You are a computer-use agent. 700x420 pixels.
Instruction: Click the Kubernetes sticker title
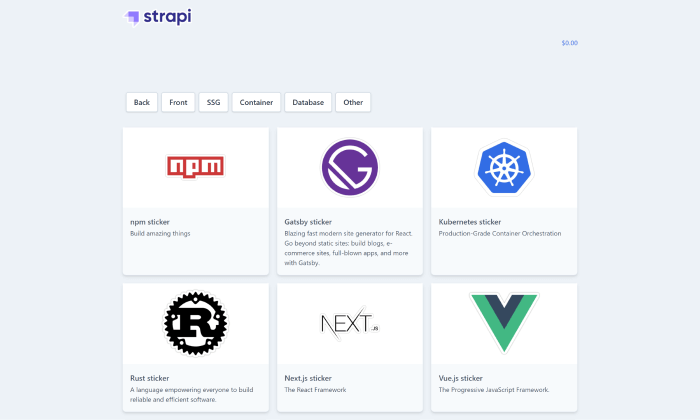pos(470,221)
